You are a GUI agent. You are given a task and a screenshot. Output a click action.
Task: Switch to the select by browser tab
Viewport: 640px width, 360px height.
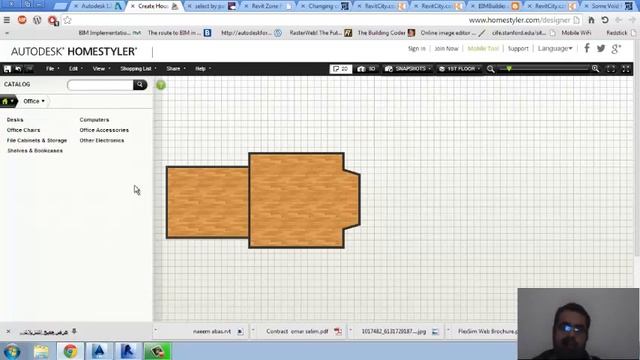211,6
